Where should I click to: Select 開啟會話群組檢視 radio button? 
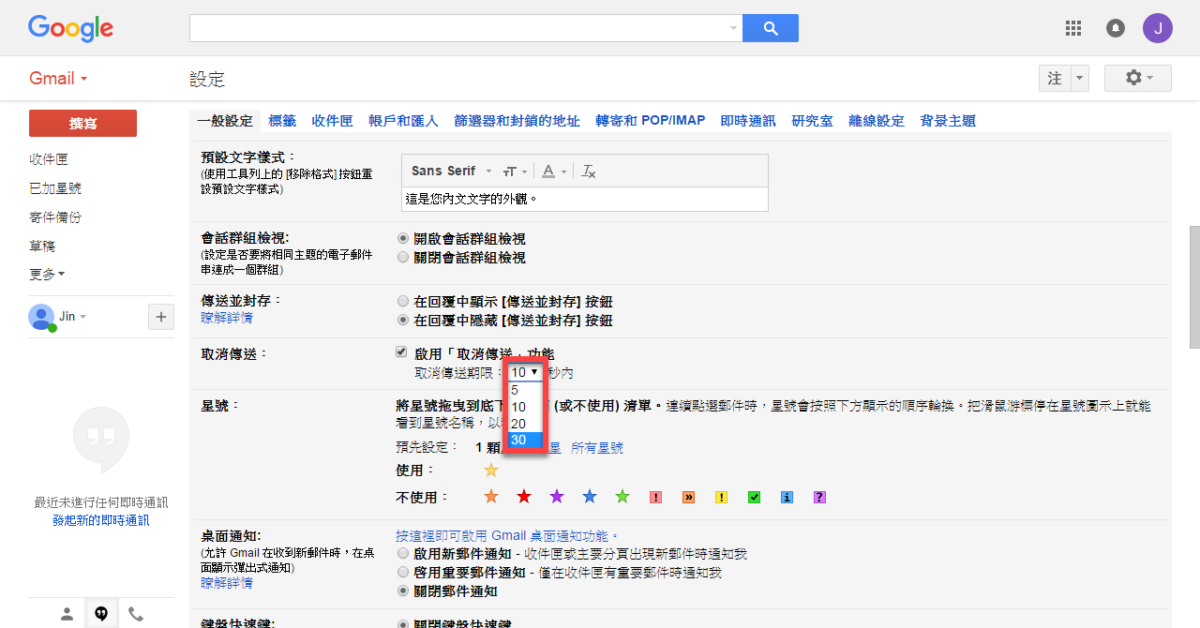(403, 239)
